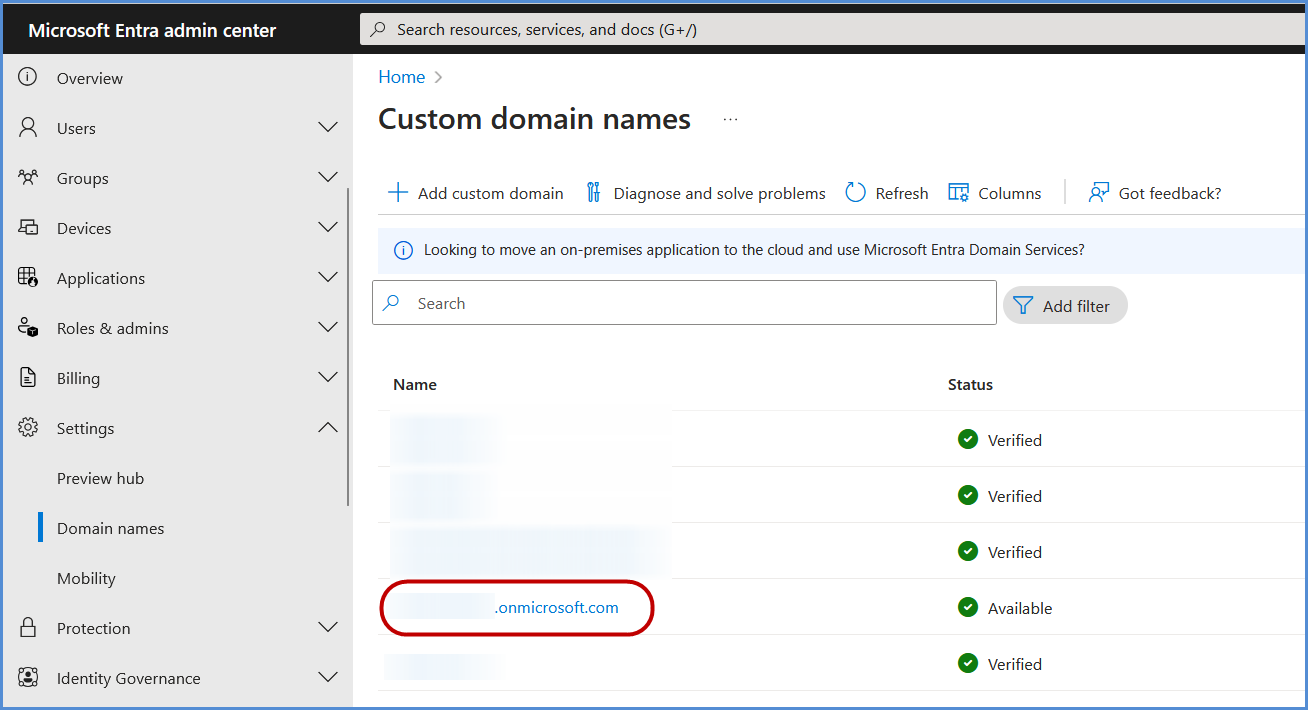
Task: Click the Roles & admins icon
Action: (x=28, y=328)
